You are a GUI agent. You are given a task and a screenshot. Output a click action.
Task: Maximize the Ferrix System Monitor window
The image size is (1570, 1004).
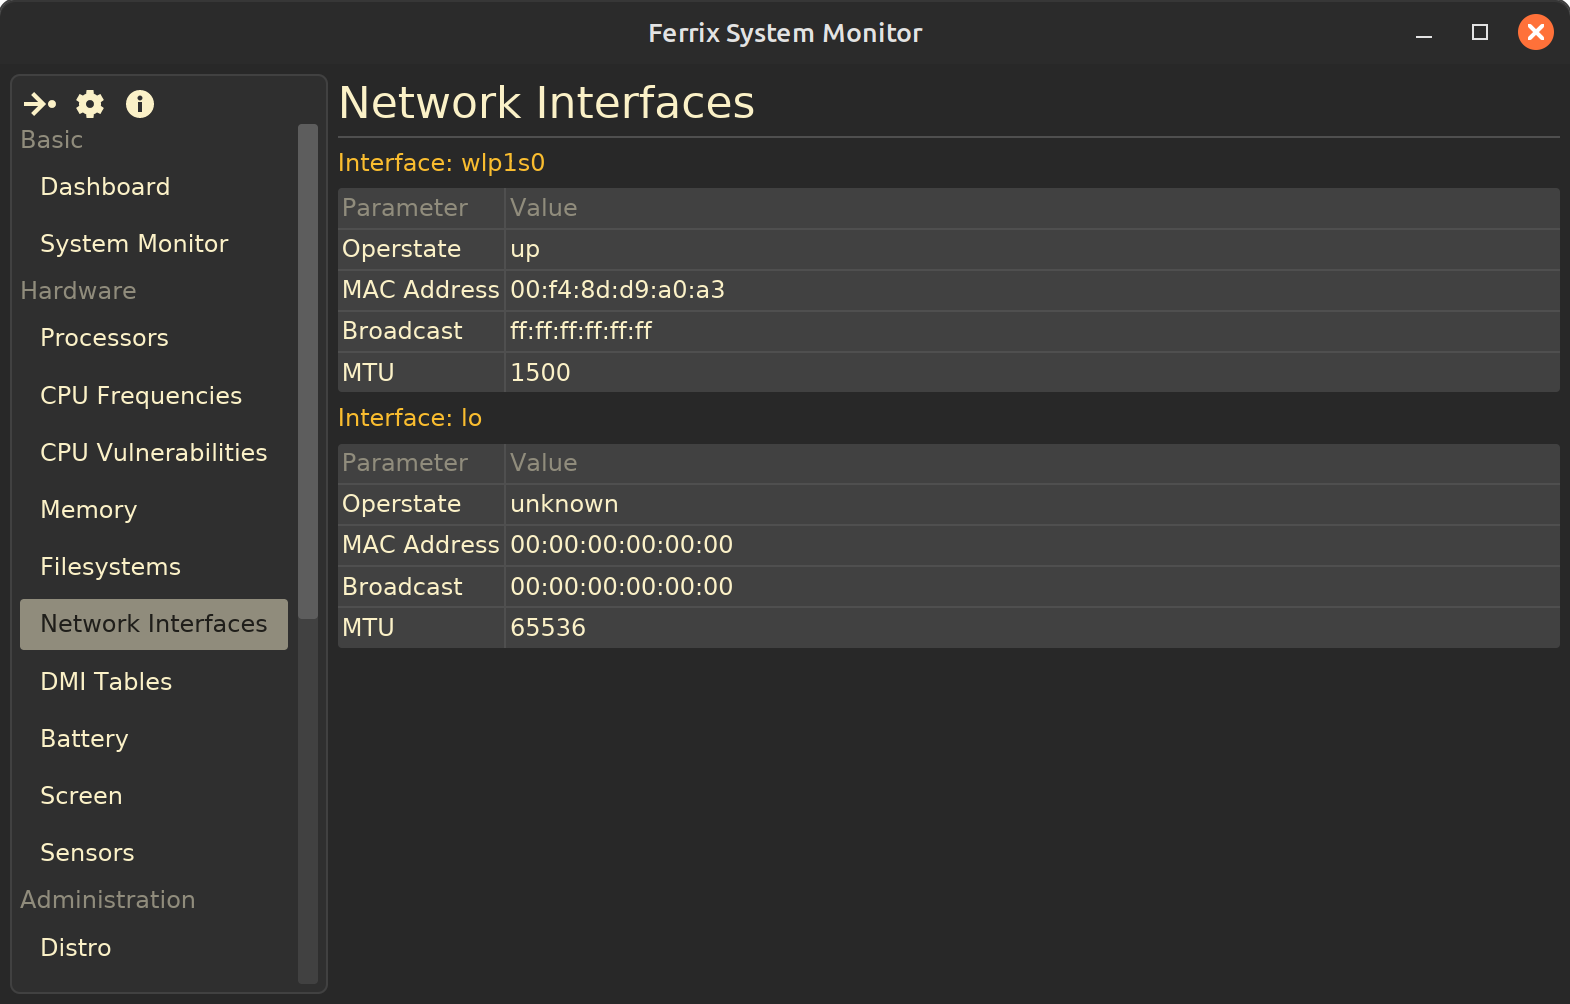click(1480, 33)
